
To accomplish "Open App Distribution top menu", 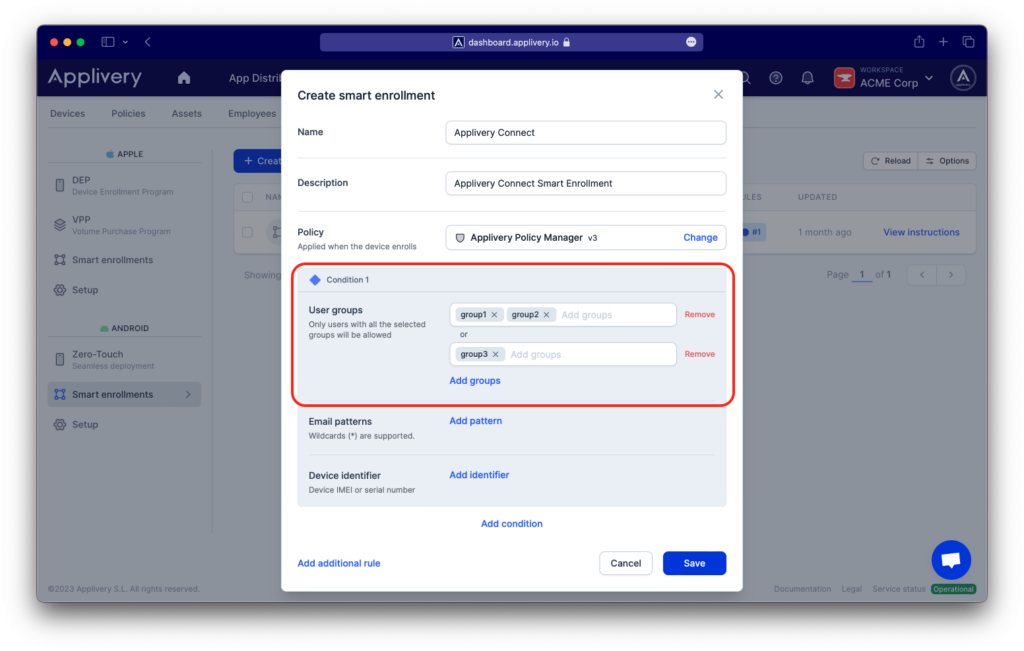I will [x=255, y=78].
